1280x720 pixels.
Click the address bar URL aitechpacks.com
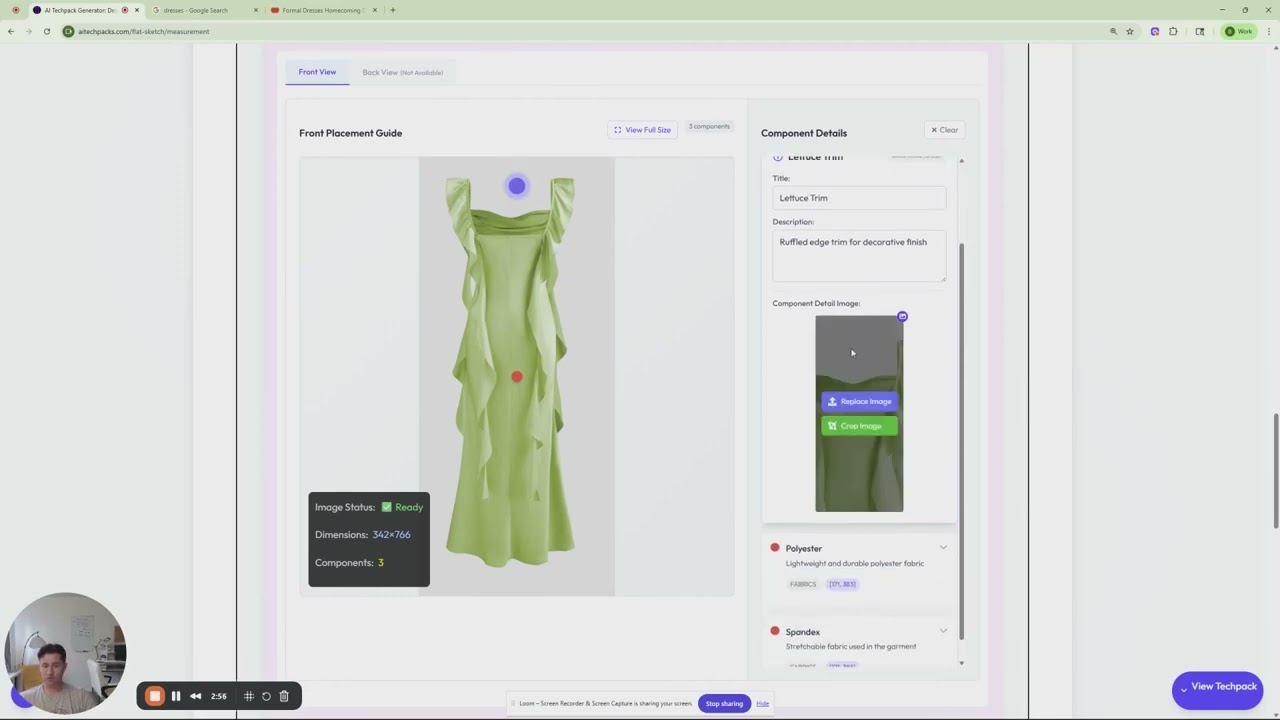pyautogui.click(x=144, y=31)
